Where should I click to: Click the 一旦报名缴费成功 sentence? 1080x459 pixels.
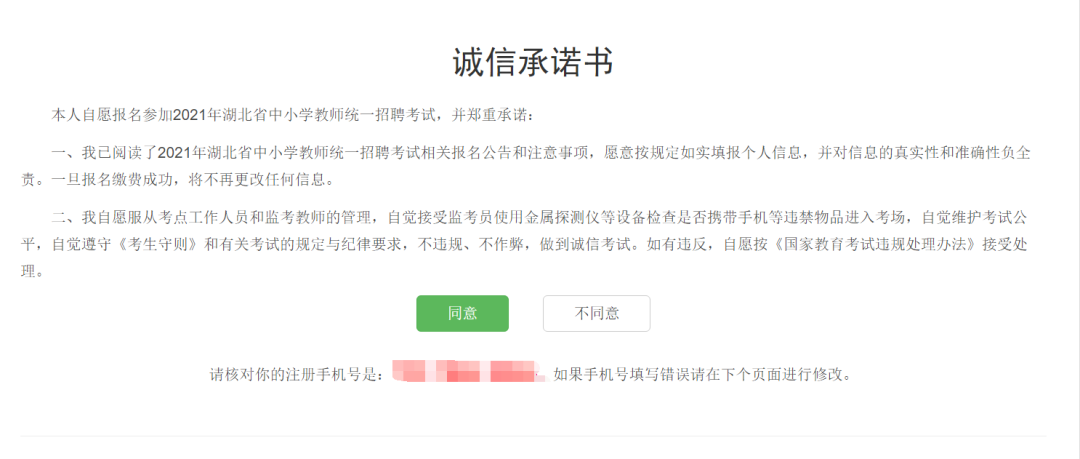coord(115,181)
